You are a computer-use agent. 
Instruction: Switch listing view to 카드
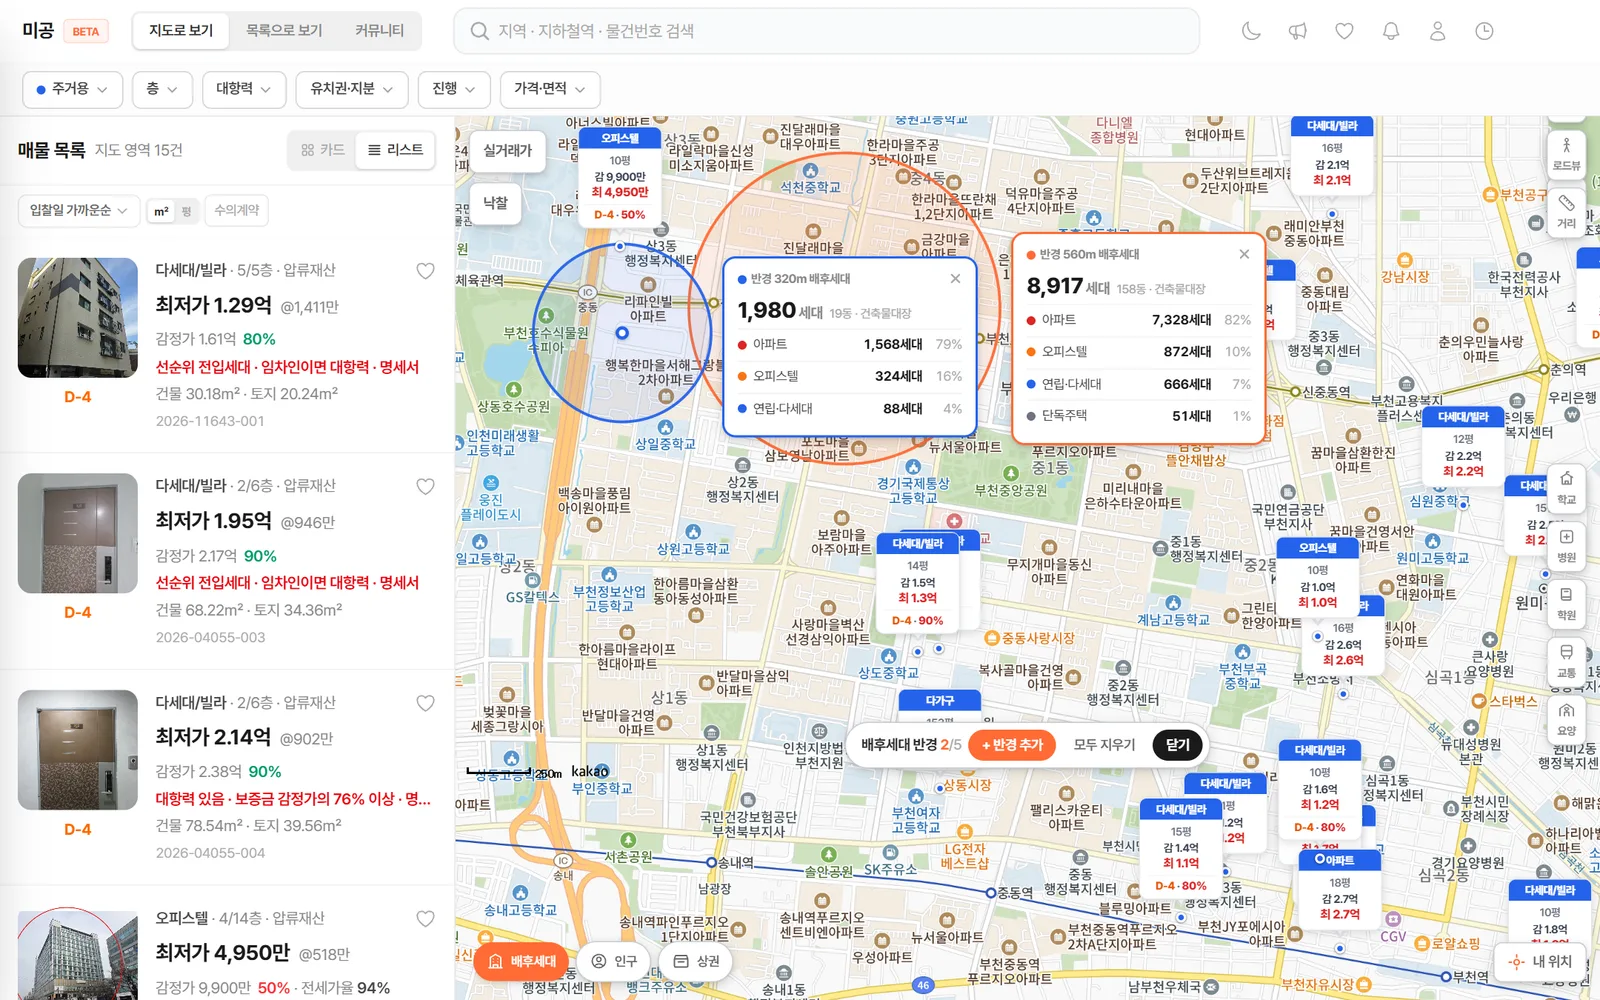(x=322, y=150)
